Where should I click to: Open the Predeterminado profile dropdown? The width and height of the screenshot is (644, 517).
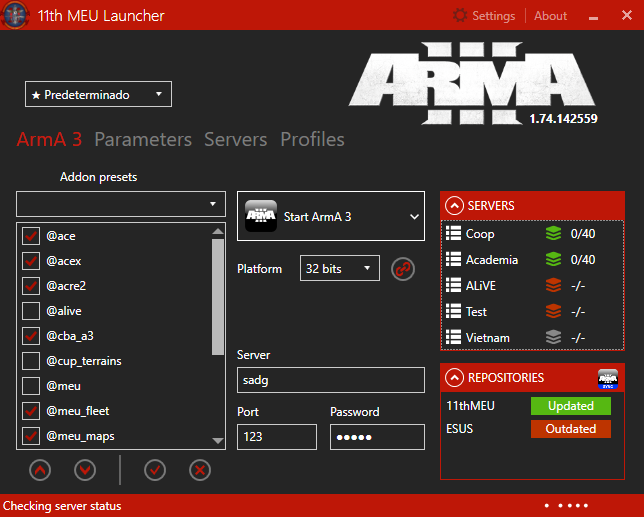click(x=99, y=94)
